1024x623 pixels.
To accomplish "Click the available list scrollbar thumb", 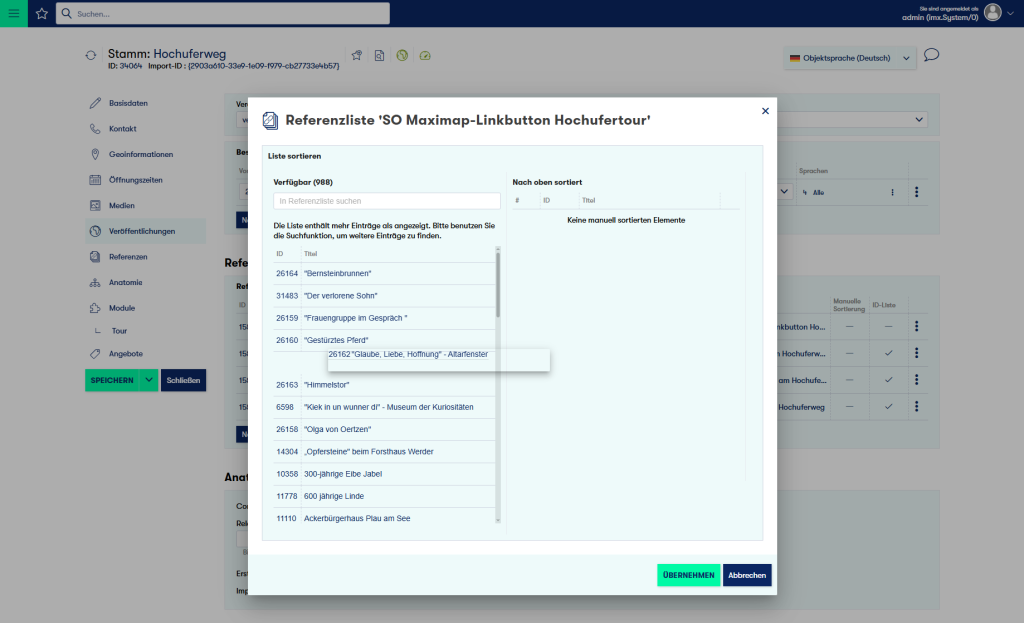I will point(498,285).
